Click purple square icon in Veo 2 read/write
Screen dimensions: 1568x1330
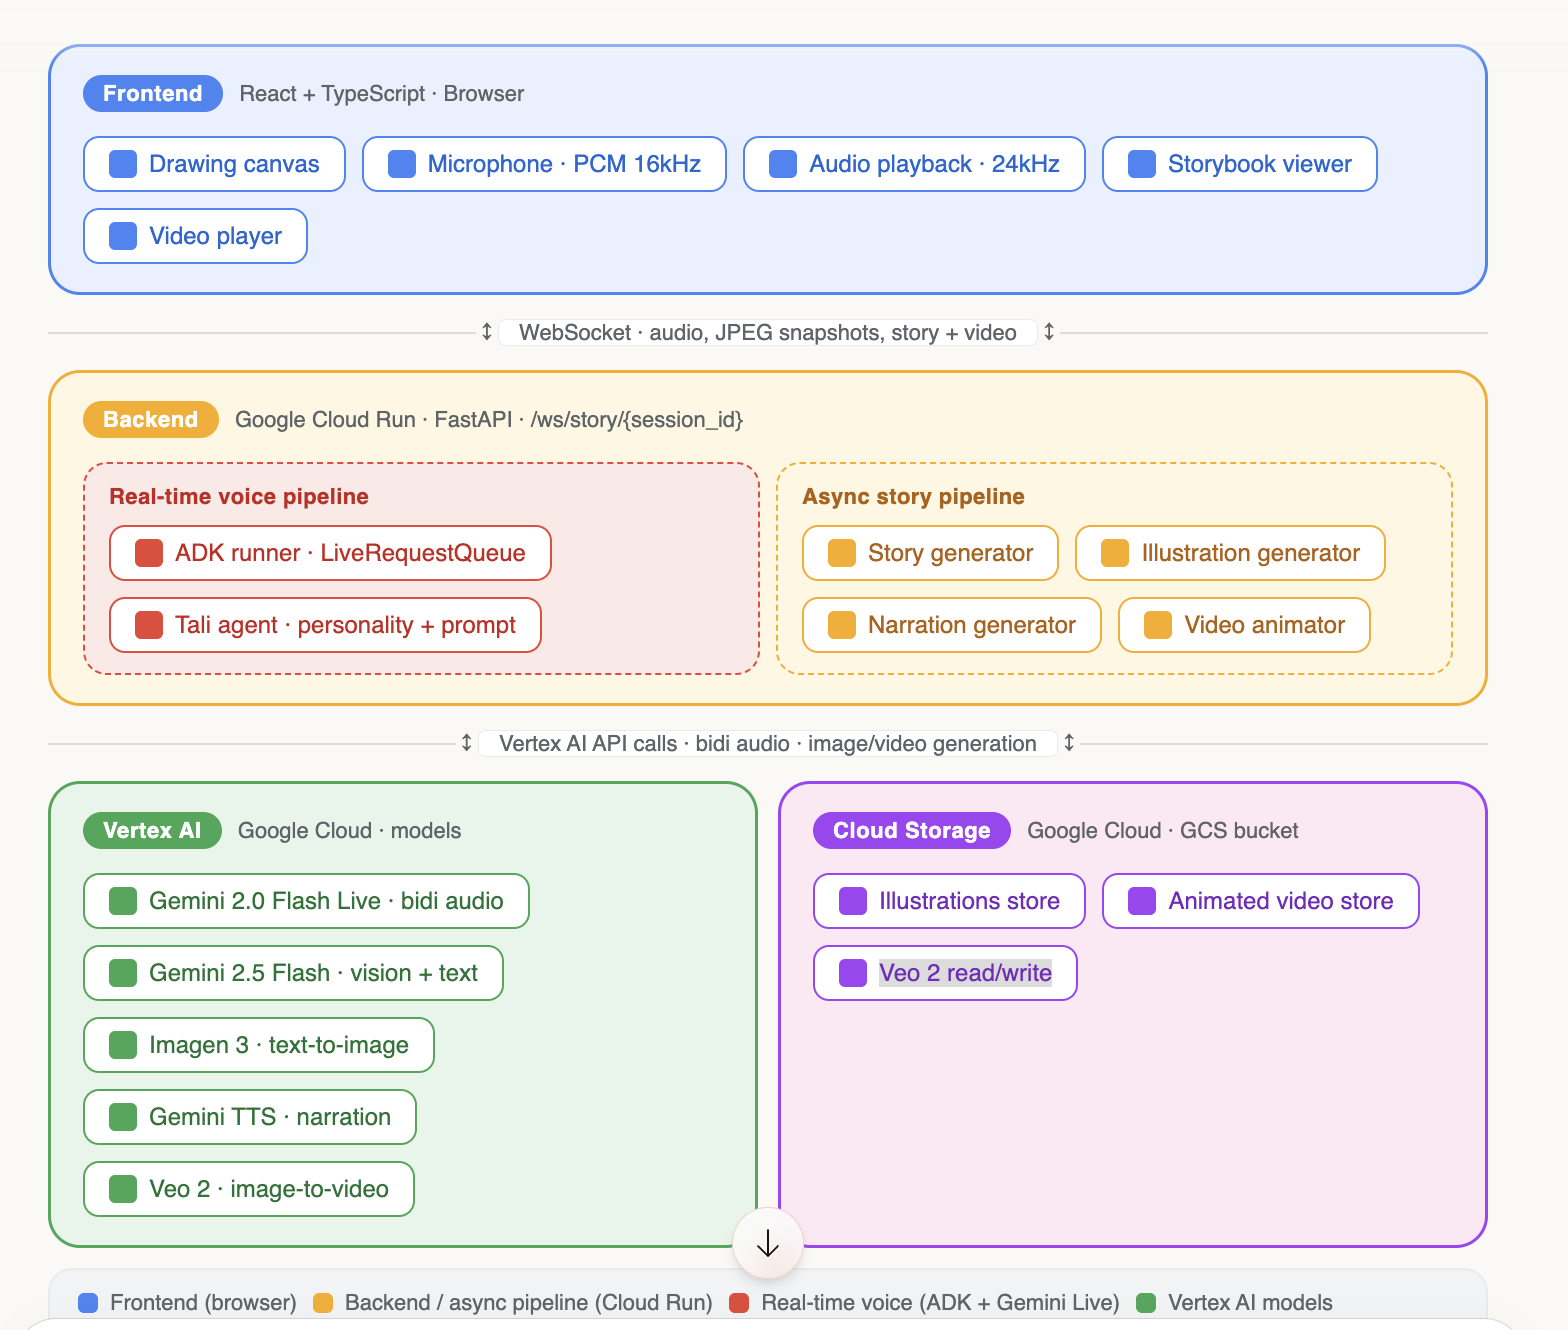[853, 973]
